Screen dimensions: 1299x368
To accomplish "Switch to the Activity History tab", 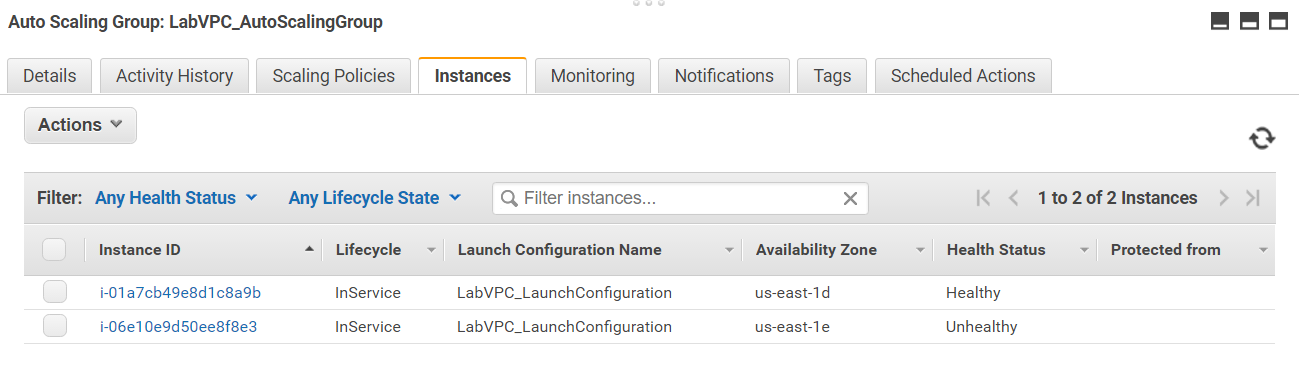I will [x=174, y=76].
